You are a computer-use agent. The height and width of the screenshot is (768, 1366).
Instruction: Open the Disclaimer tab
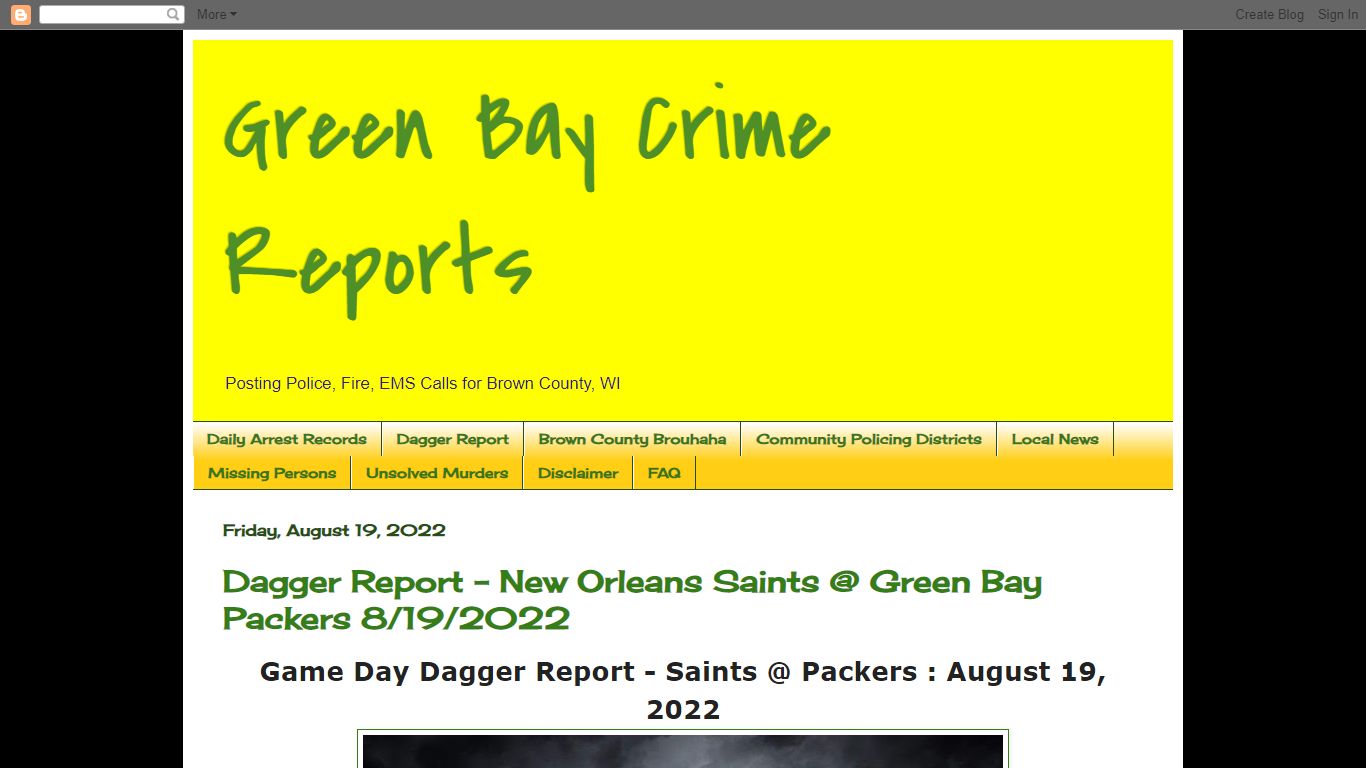pos(578,473)
